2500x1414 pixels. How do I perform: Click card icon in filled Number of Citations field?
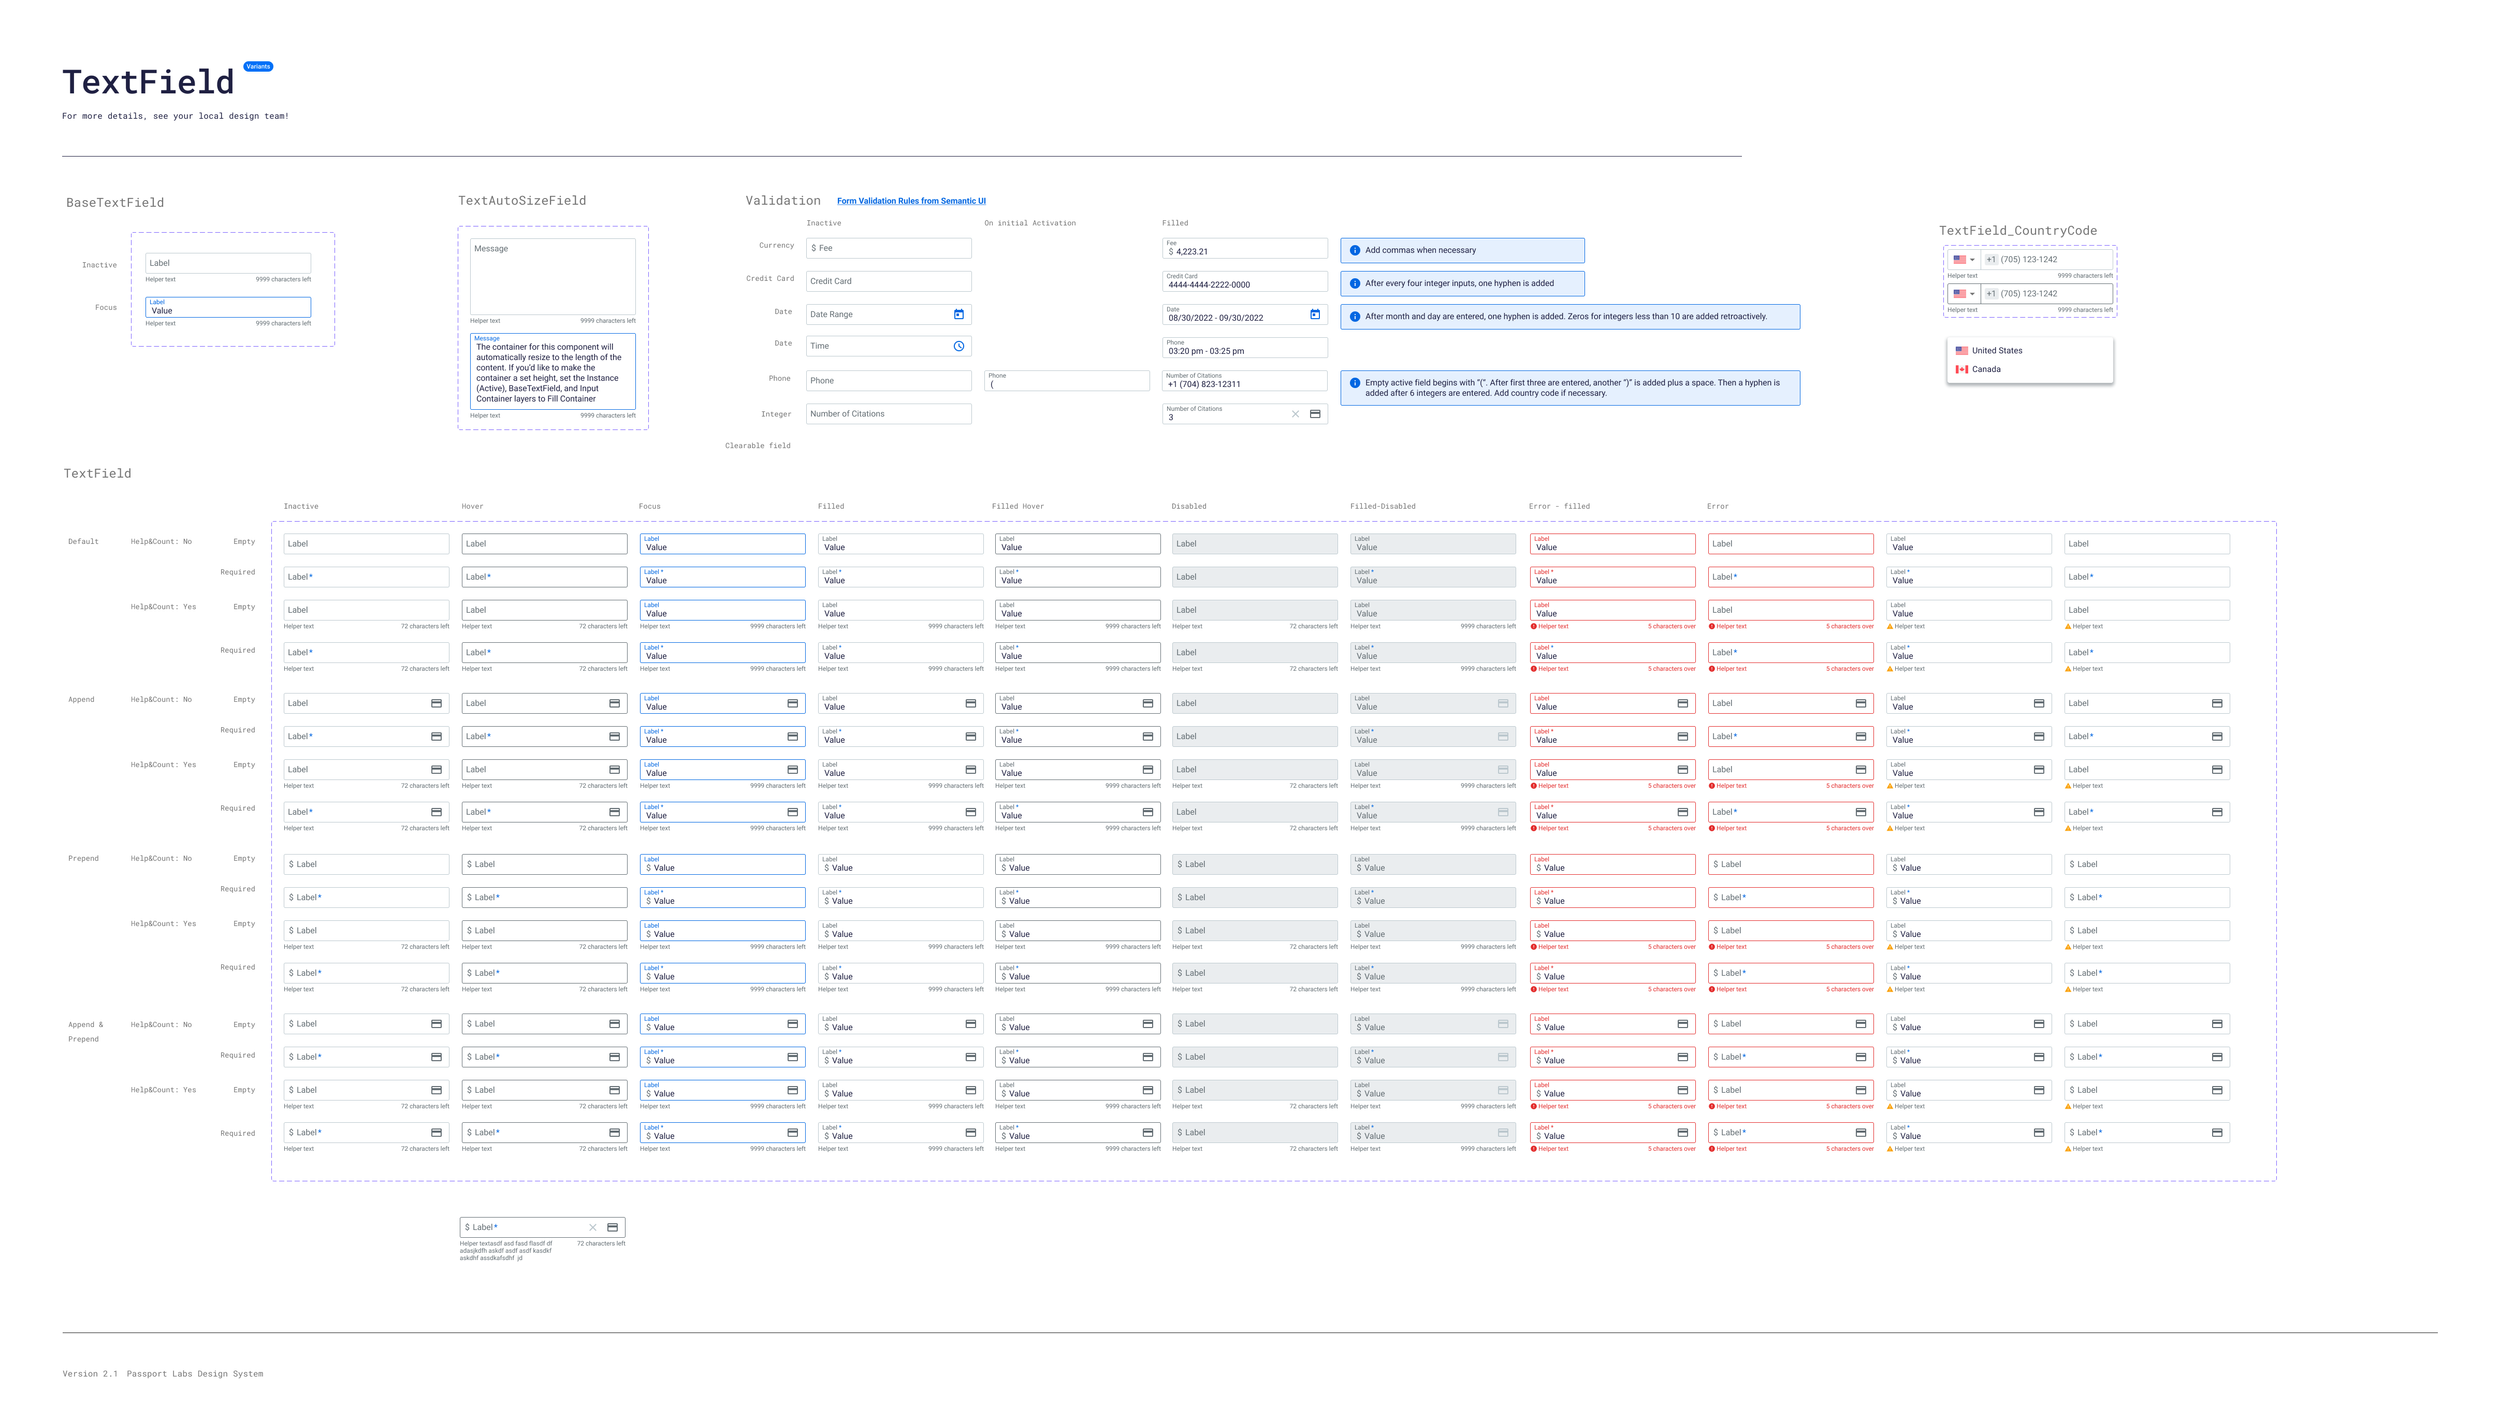point(1315,414)
